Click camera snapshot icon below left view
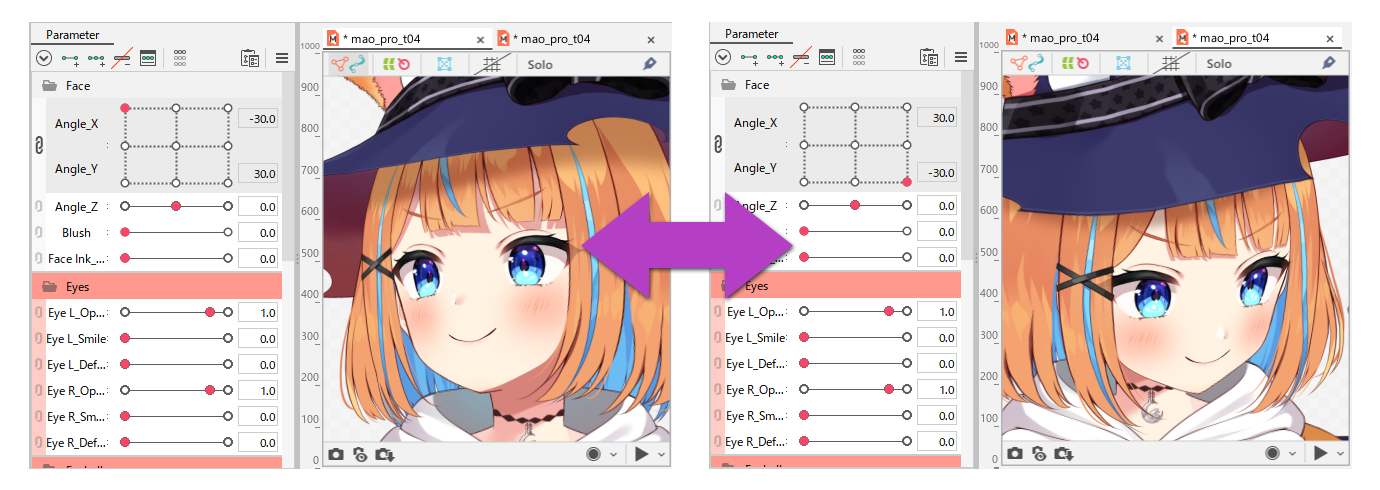This screenshot has height=490, width=1380. click(x=336, y=454)
